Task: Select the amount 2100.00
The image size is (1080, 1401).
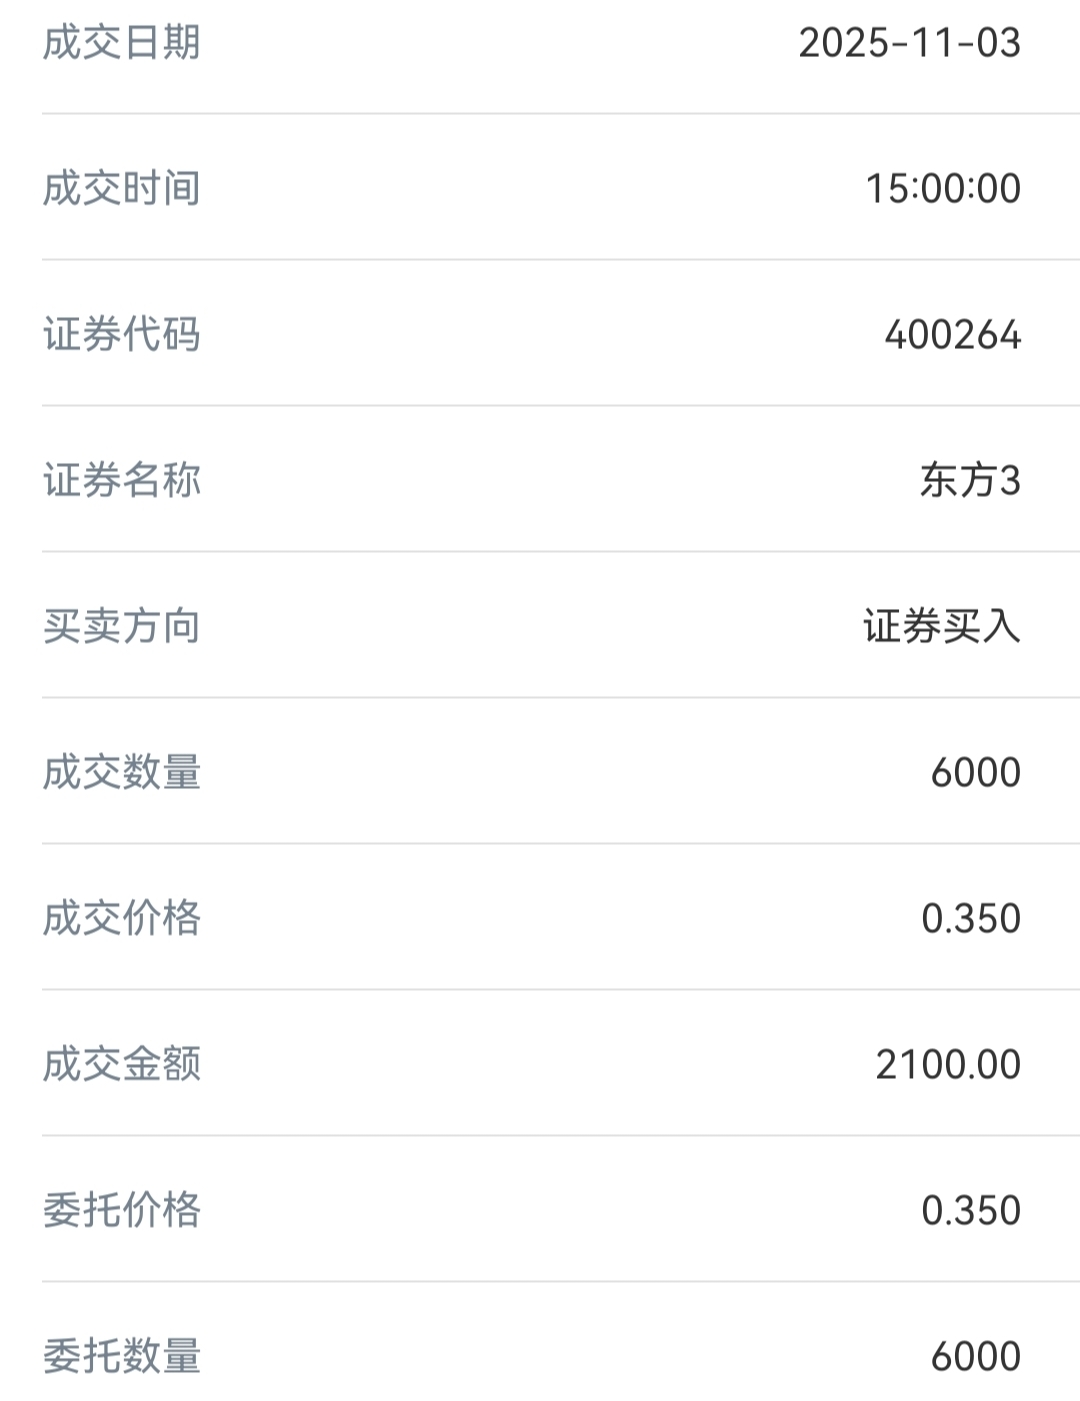Action: point(948,1065)
